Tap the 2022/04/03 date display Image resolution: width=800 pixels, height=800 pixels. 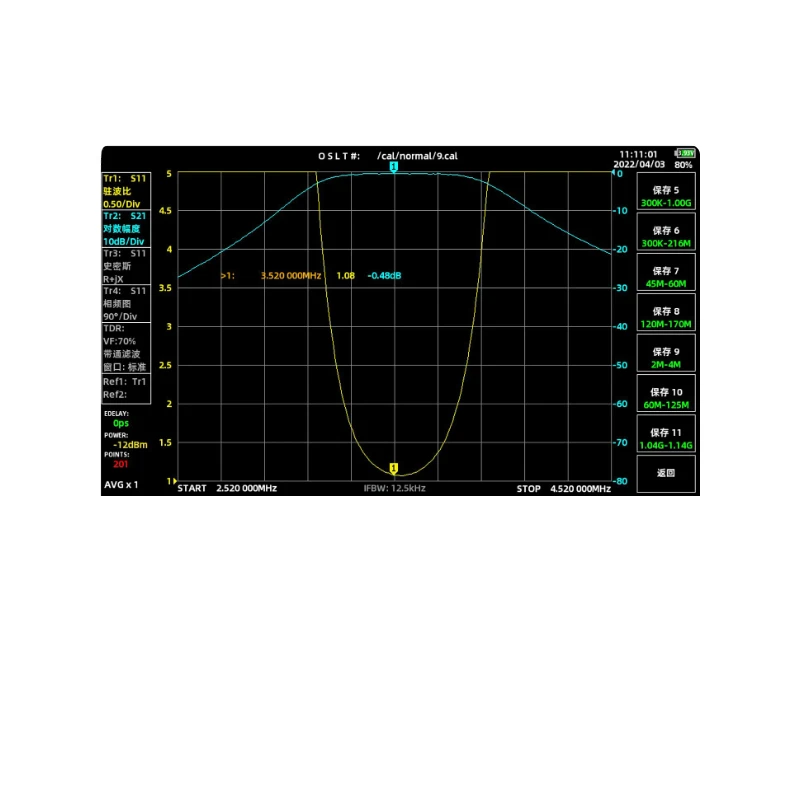639,164
